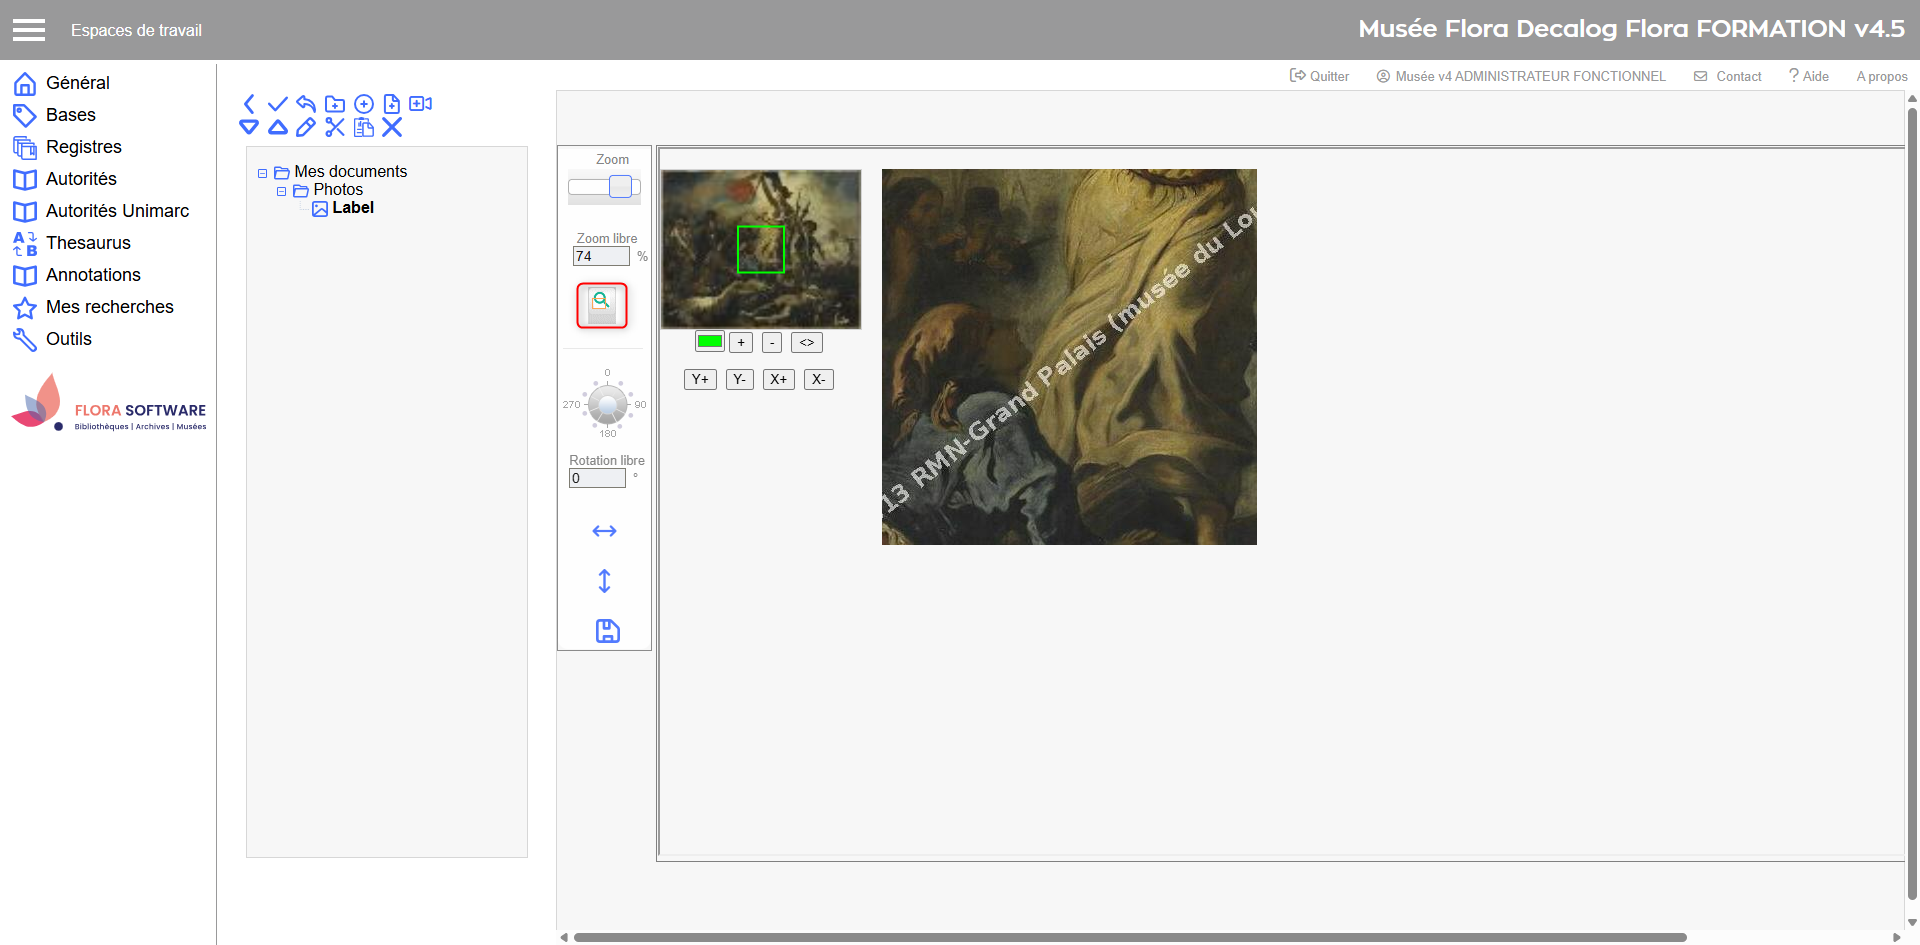
Task: Click the paste clipboard icon
Action: tap(364, 127)
